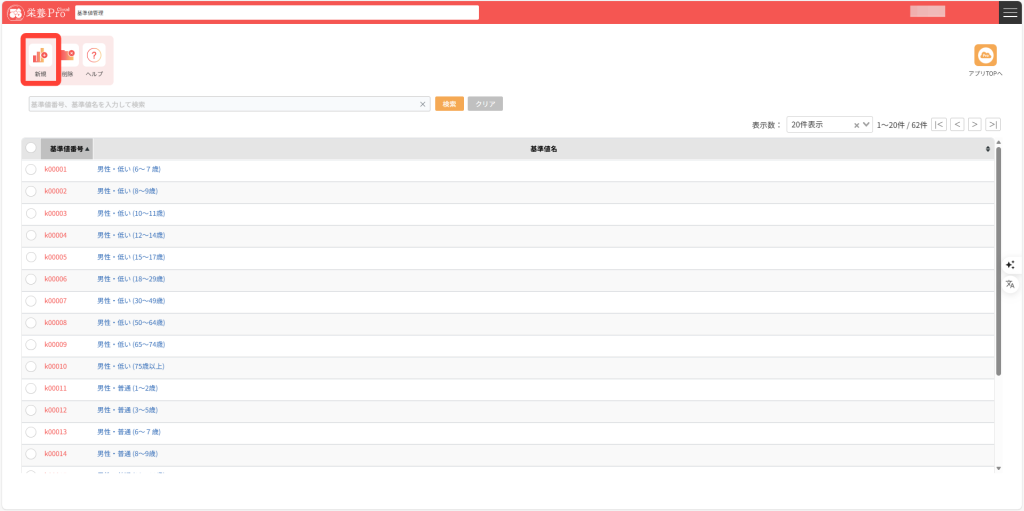Go to the previous page arrow
The width and height of the screenshot is (1024, 511).
point(957,125)
